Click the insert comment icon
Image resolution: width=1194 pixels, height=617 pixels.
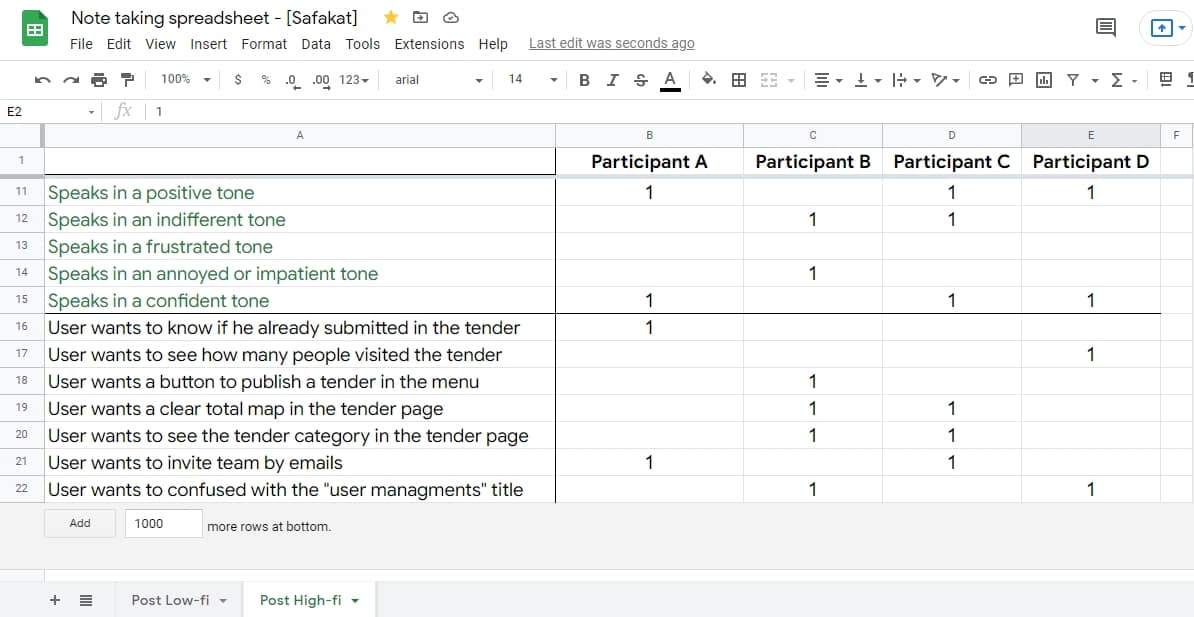(x=1015, y=80)
